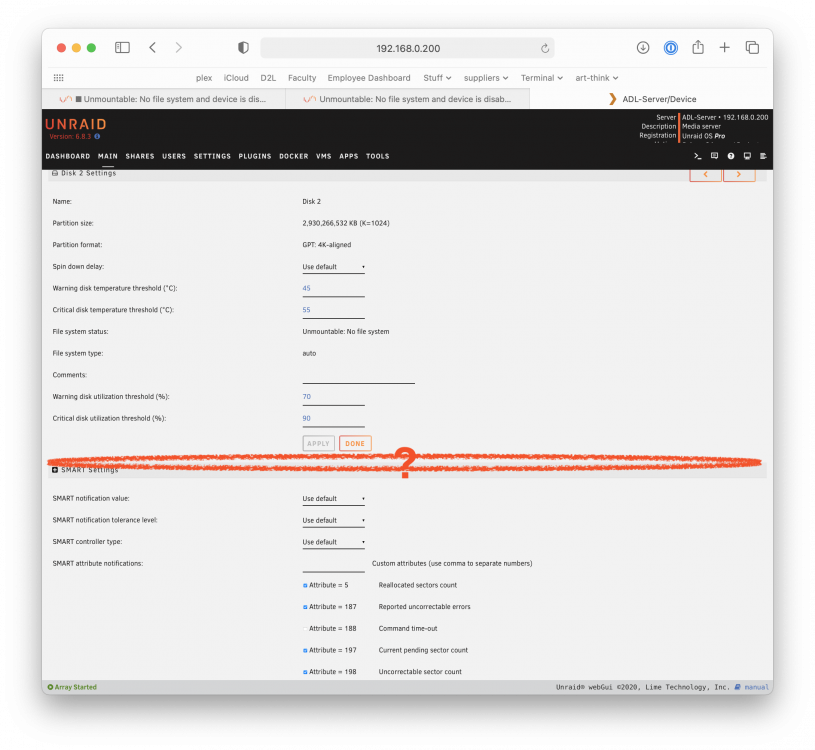The height and width of the screenshot is (750, 815).
Task: Open the iCloud bookmark
Action: [x=236, y=77]
